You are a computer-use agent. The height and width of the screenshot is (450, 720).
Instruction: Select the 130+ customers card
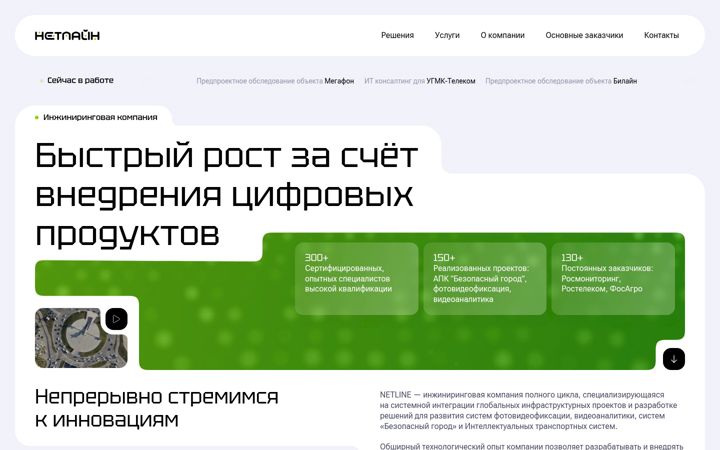(x=613, y=279)
